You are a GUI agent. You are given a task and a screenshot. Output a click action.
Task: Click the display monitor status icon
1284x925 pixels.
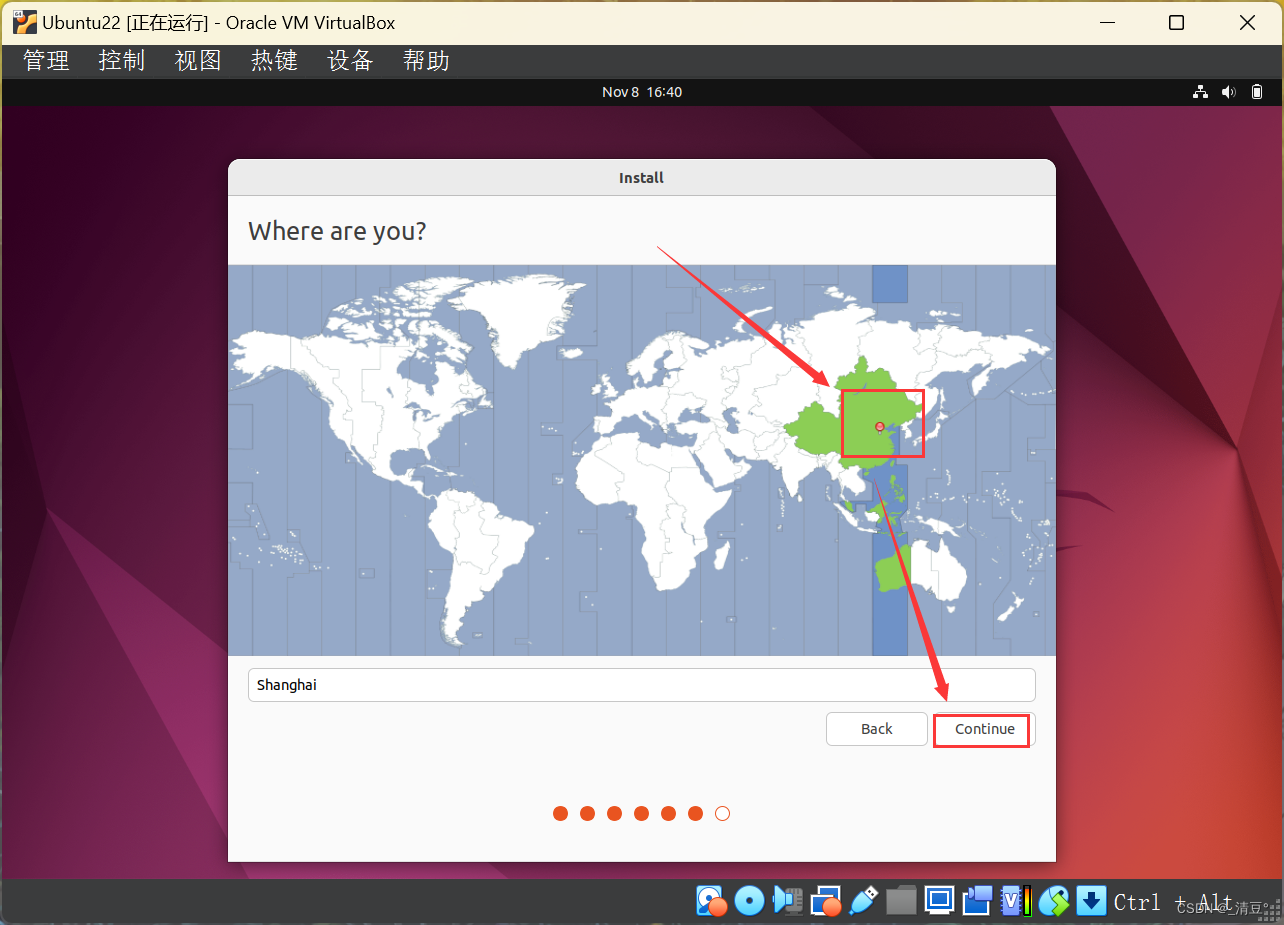[939, 901]
